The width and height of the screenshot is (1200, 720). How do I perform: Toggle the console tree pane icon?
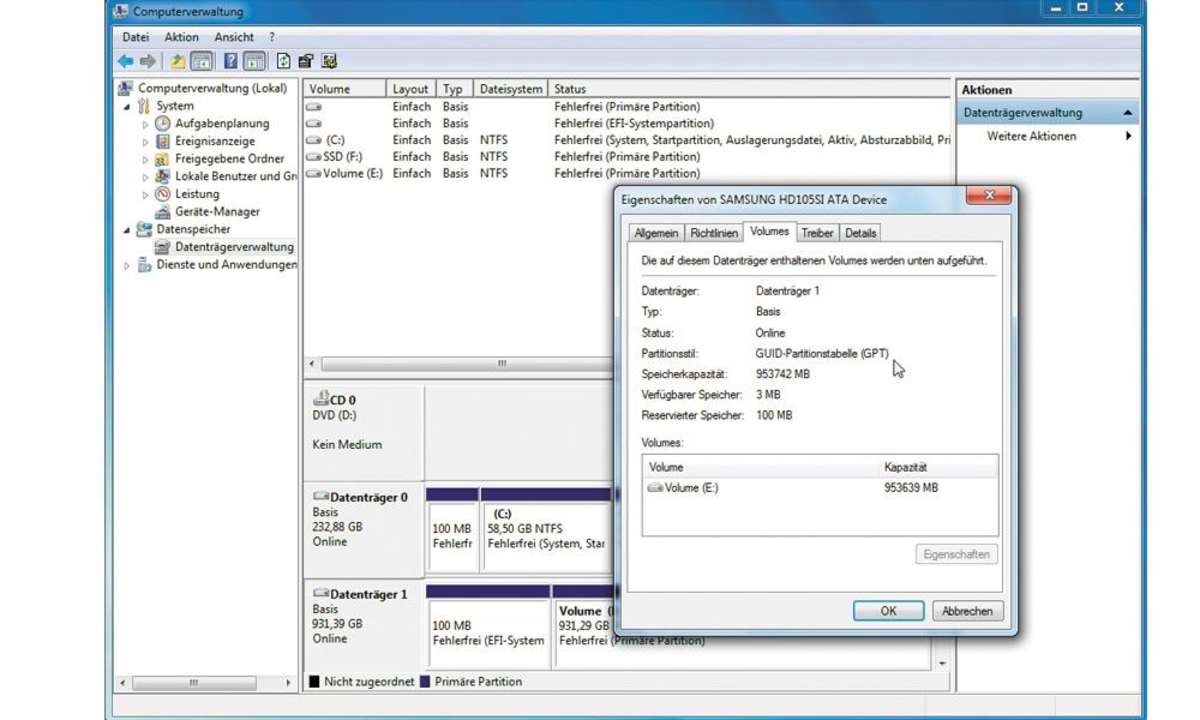click(200, 61)
